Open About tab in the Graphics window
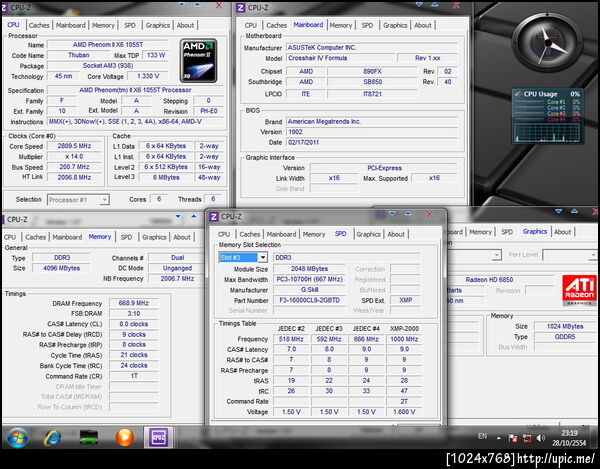The width and height of the screenshot is (600, 469). 562,232
